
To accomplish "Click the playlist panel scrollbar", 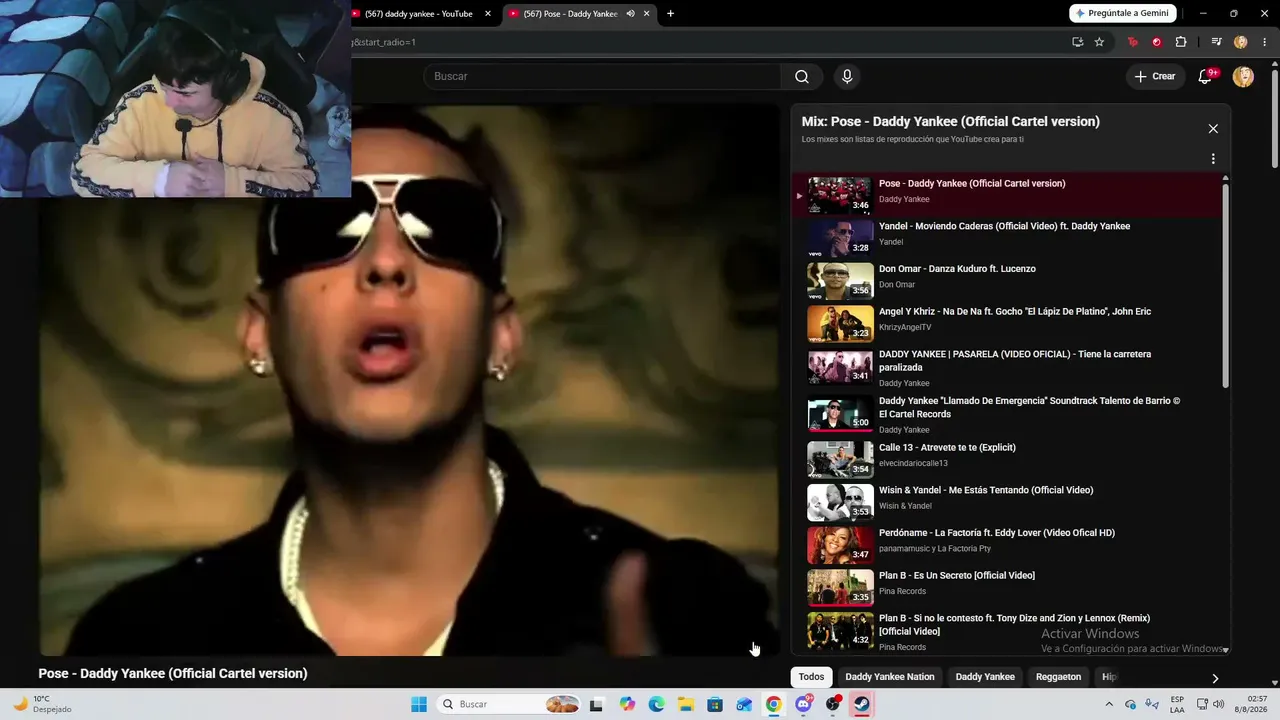I will [x=1225, y=285].
